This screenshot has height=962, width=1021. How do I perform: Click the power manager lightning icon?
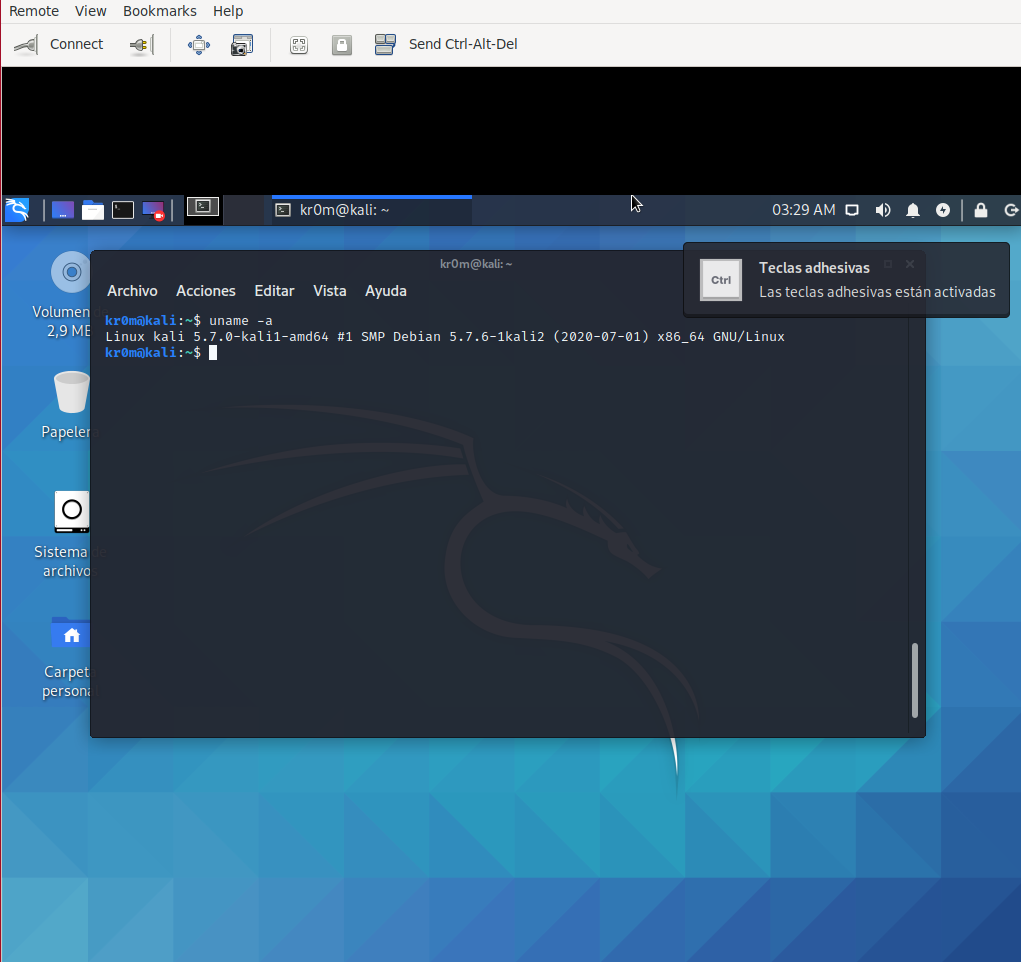[x=943, y=210]
